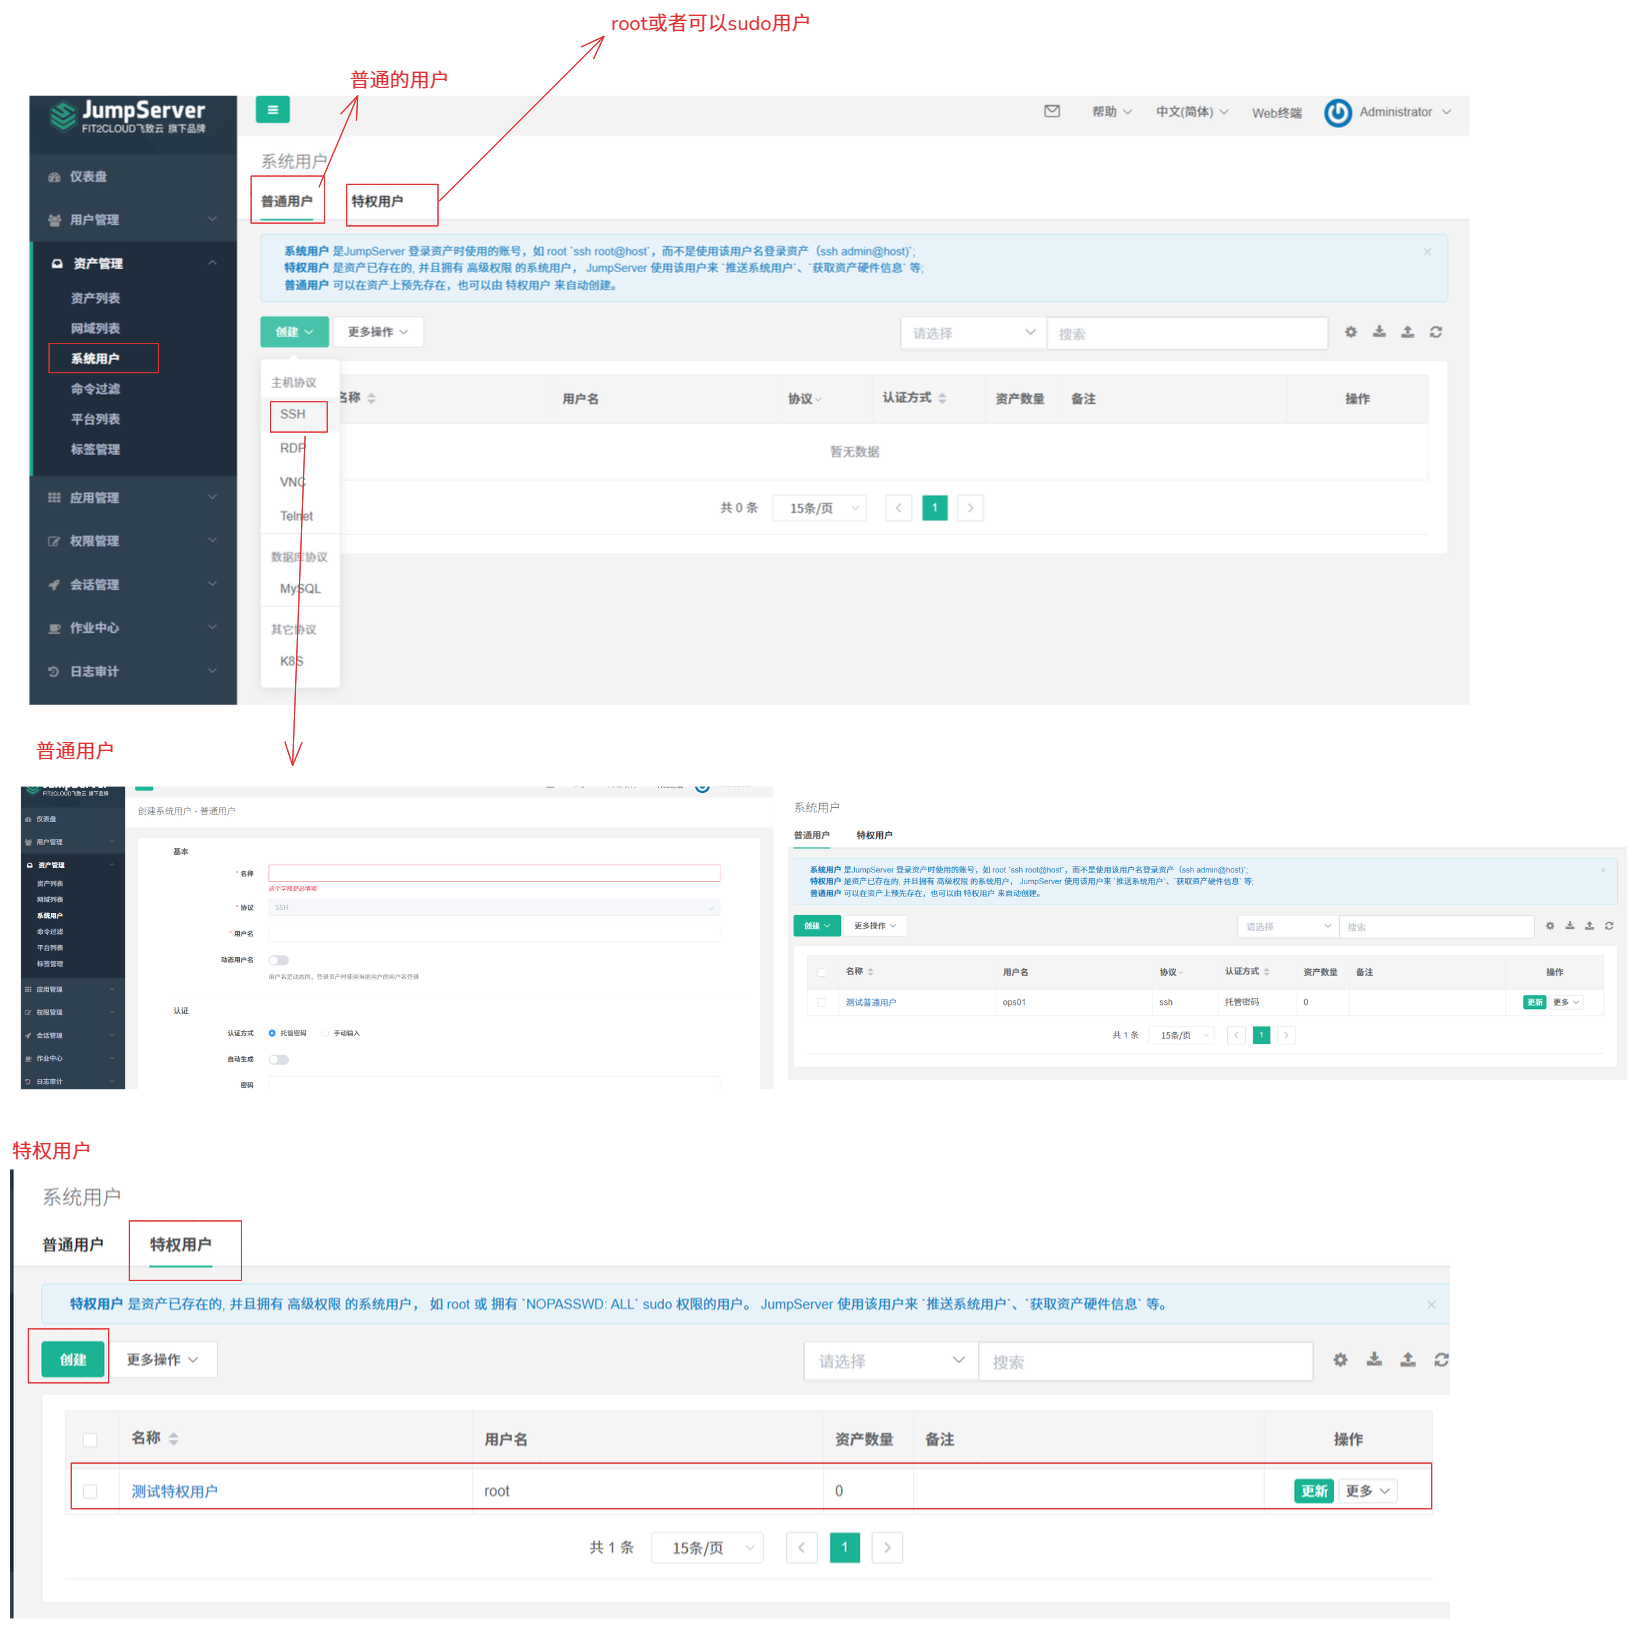
Task: Tick select-all checkbox in middle-right table
Action: (822, 972)
